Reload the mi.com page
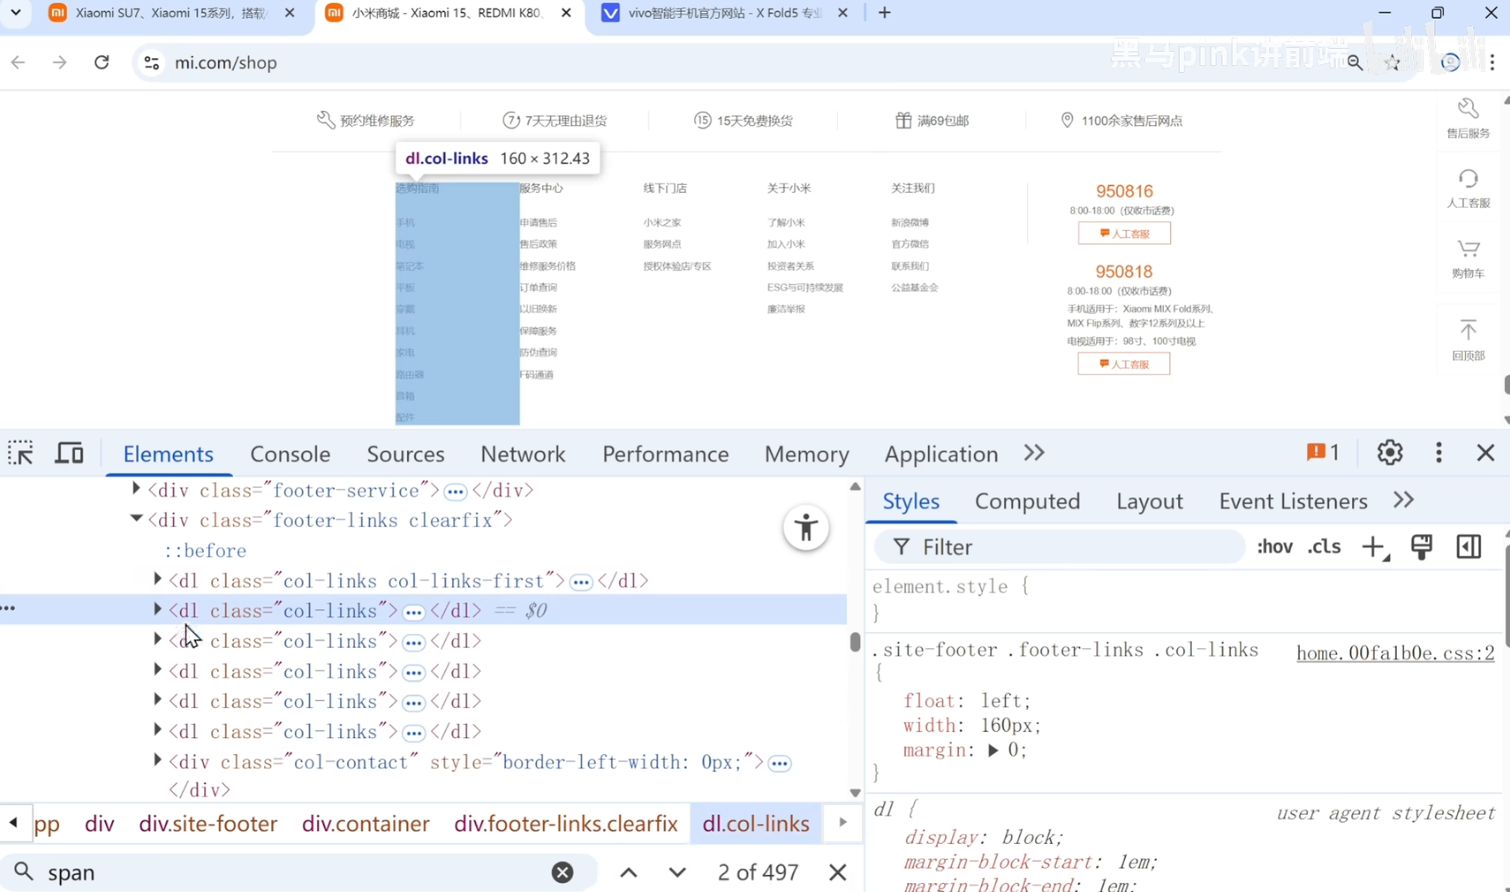1510x892 pixels. tap(101, 62)
